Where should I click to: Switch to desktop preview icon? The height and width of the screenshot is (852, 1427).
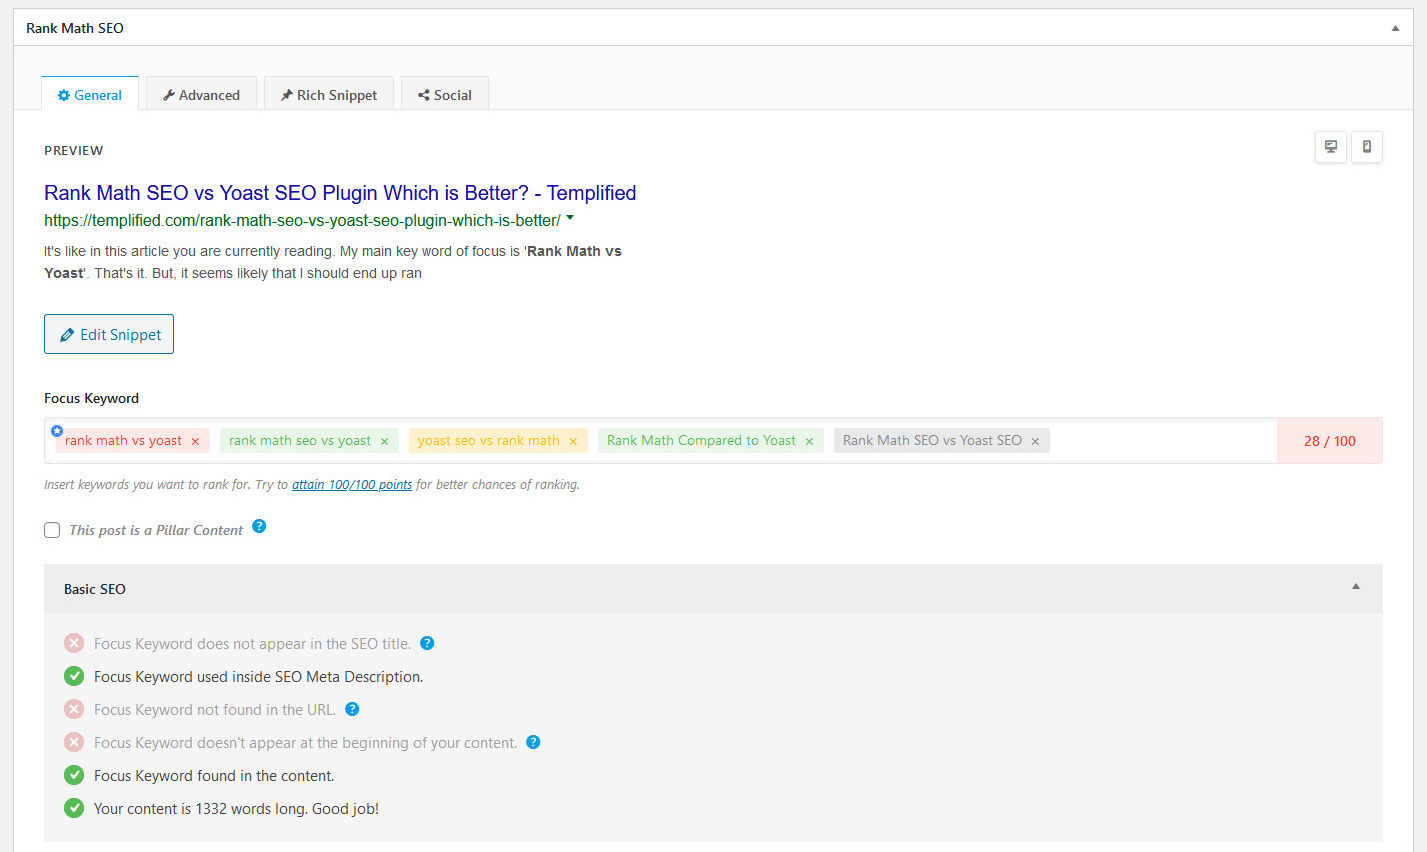pyautogui.click(x=1330, y=147)
